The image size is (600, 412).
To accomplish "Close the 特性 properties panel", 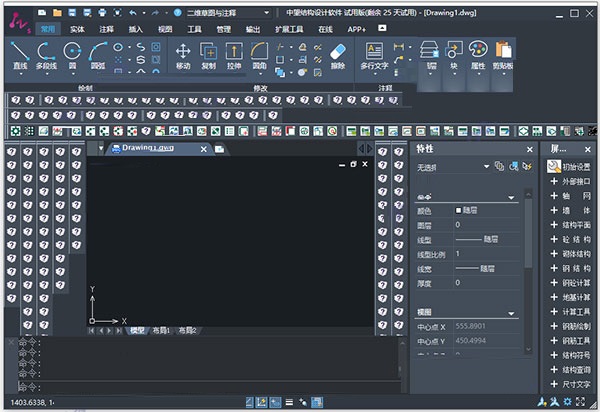I will pyautogui.click(x=530, y=149).
